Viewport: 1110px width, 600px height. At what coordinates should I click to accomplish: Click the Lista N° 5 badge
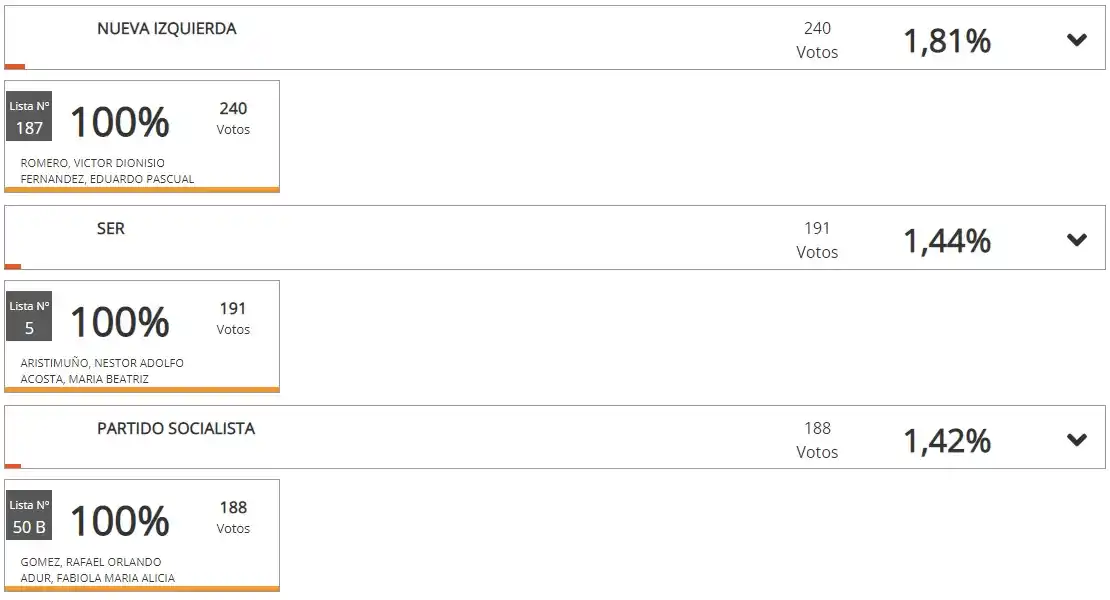29,317
